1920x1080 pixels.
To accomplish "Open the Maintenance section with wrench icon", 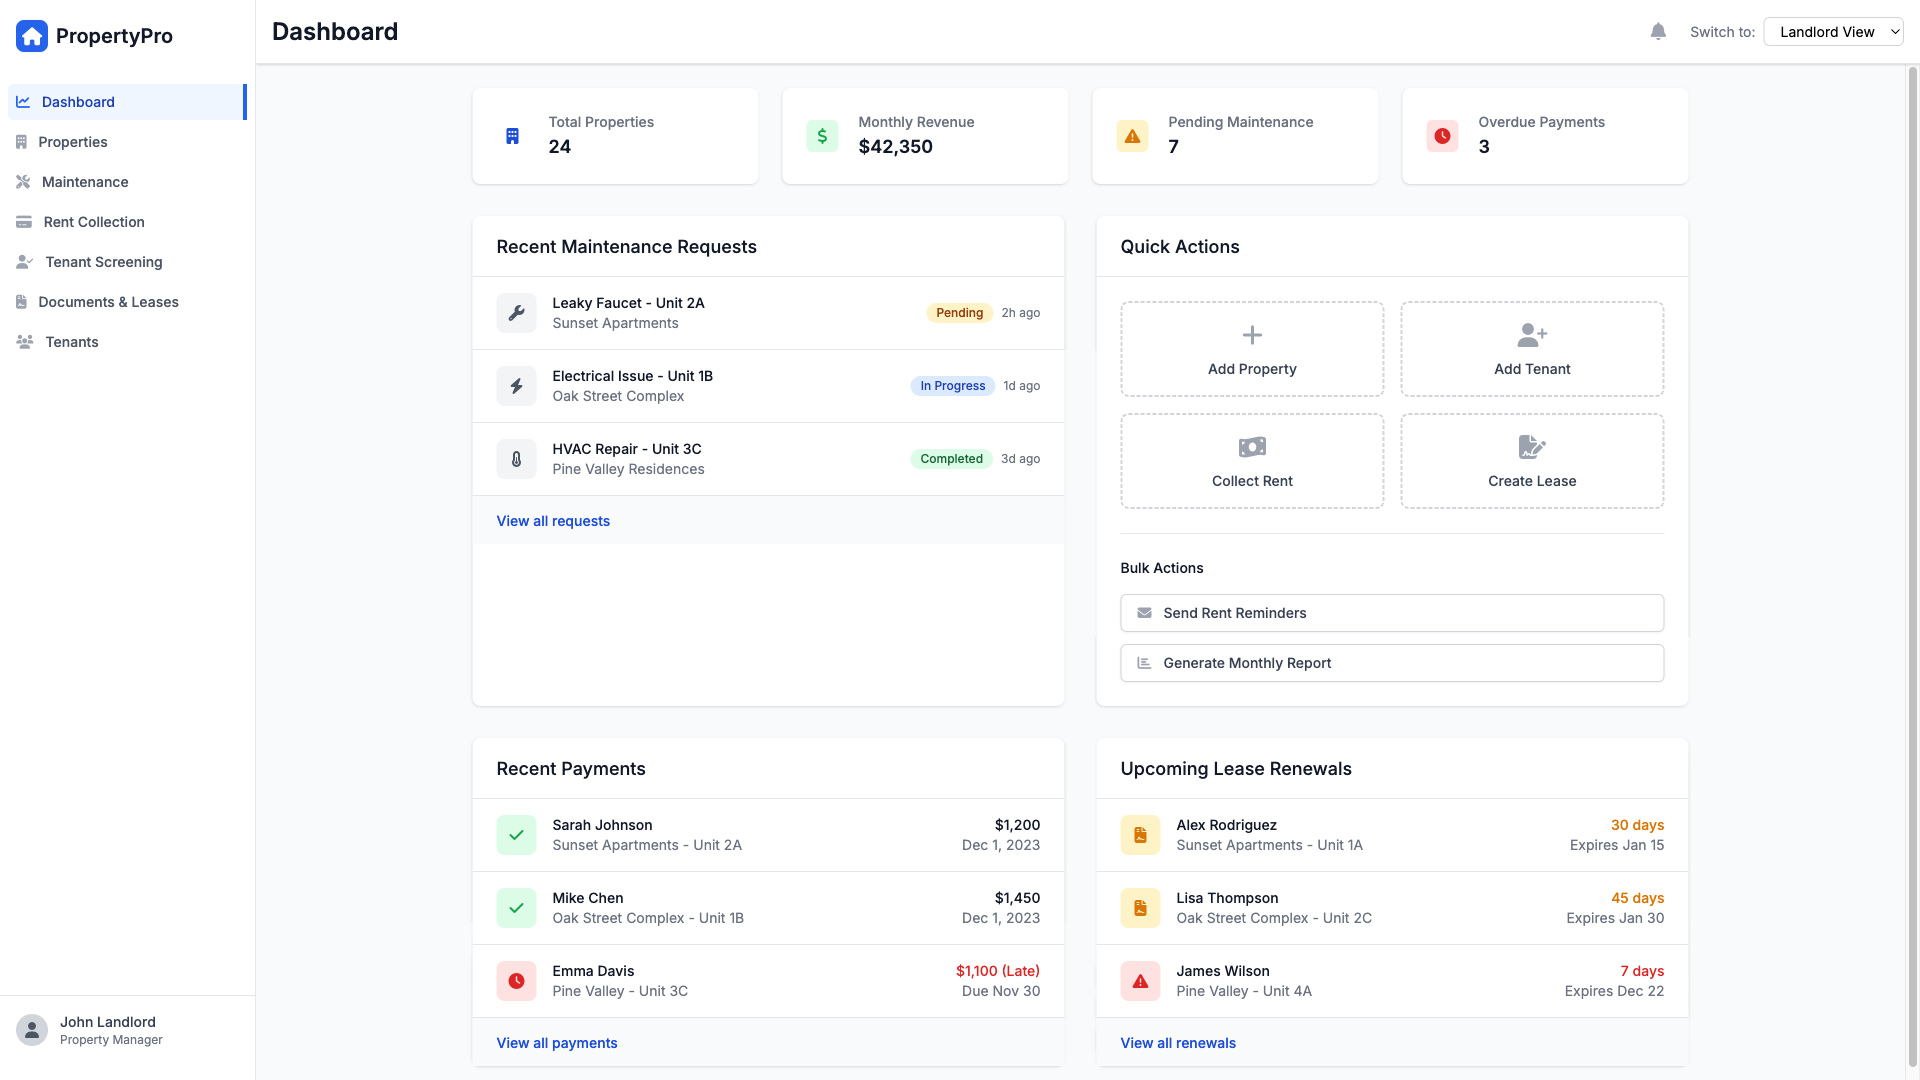I will 24,182.
